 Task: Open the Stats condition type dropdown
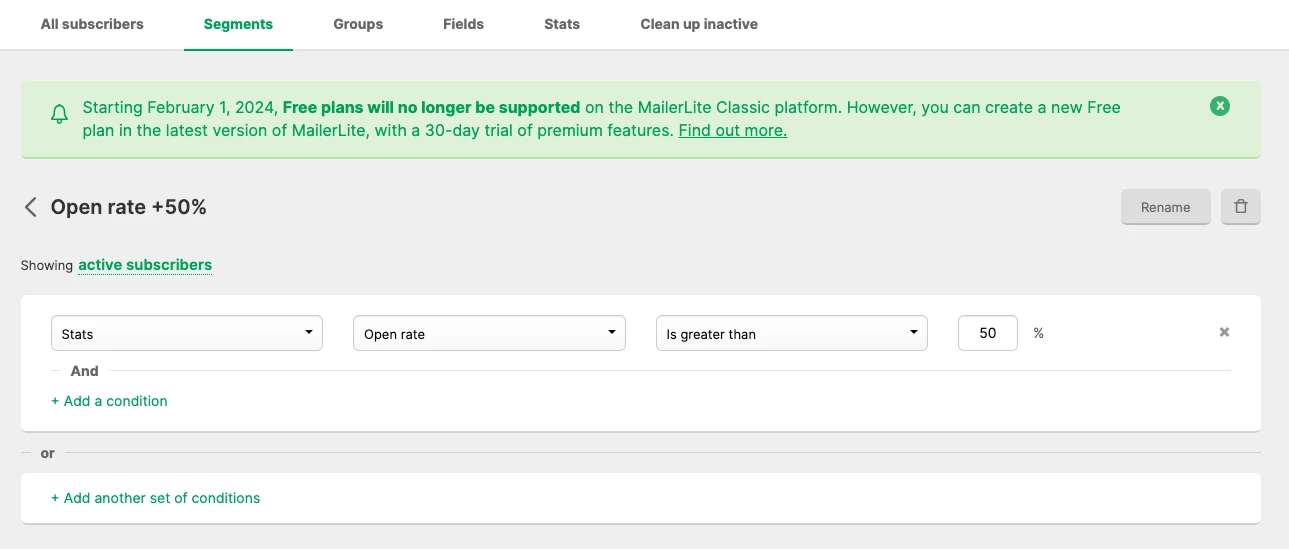[187, 333]
